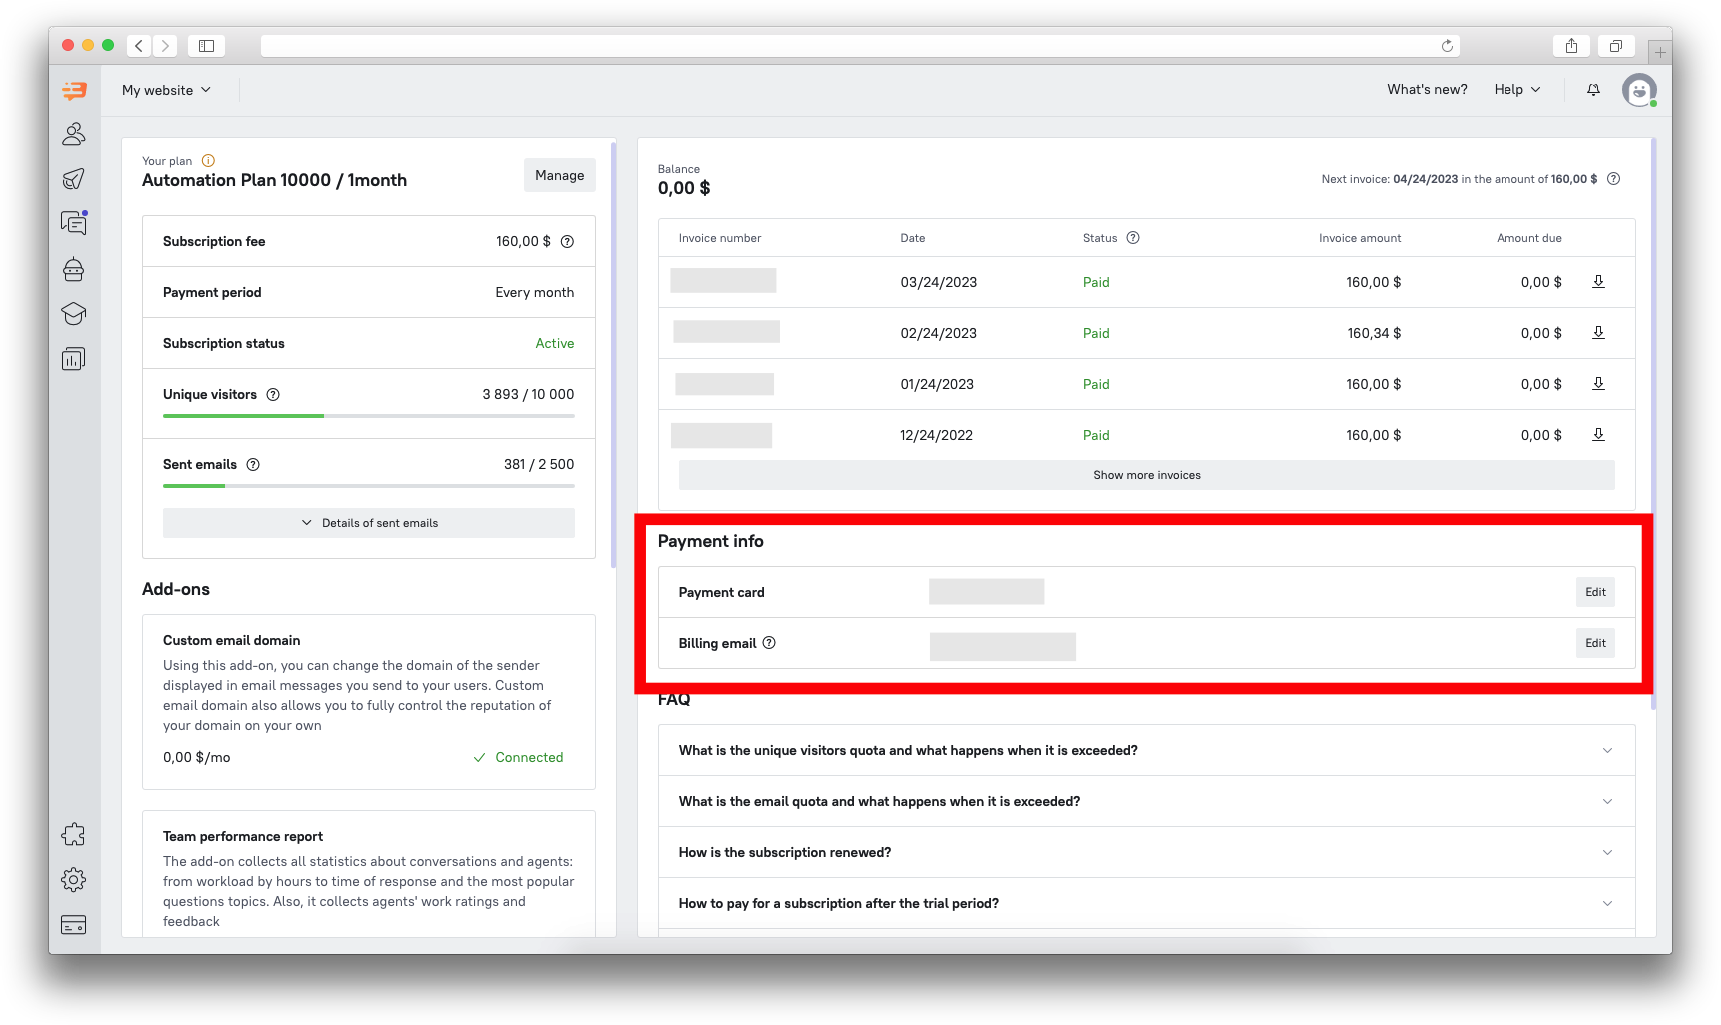Download the 01/24/2023 invoice
The height and width of the screenshot is (1025, 1721).
click(1598, 384)
